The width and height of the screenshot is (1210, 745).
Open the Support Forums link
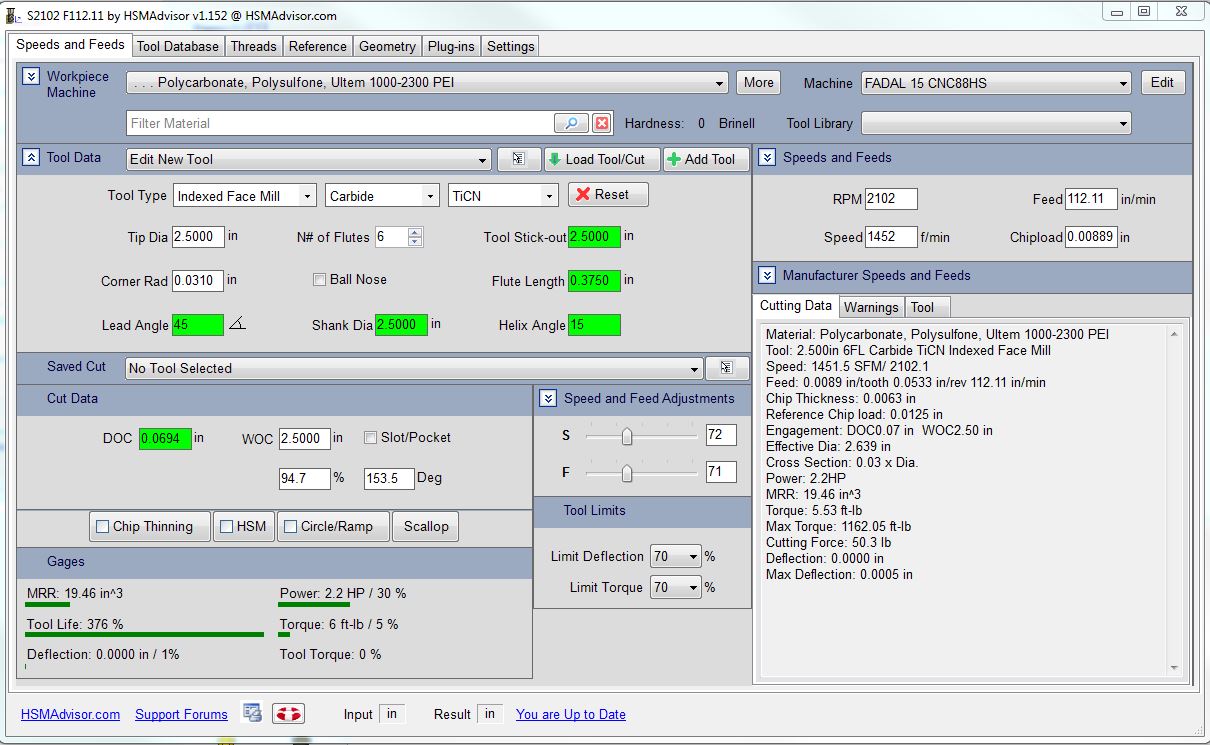pyautogui.click(x=181, y=714)
